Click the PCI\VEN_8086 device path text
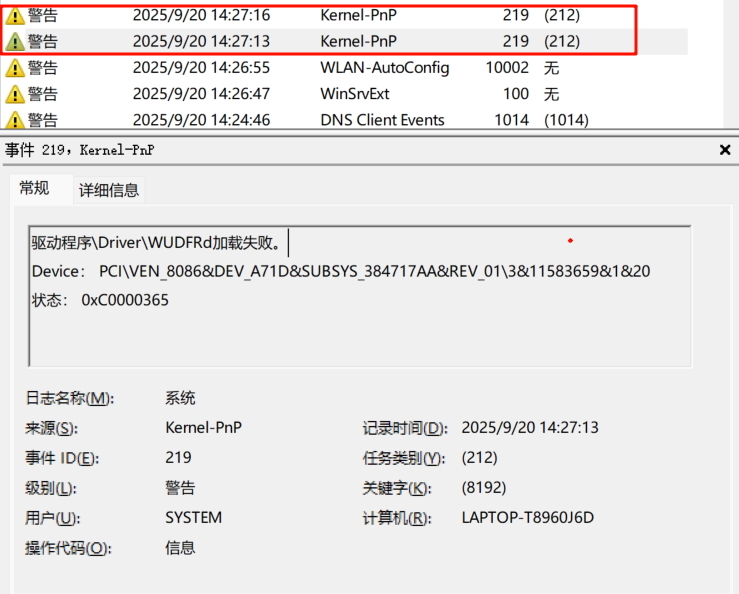 coord(375,272)
